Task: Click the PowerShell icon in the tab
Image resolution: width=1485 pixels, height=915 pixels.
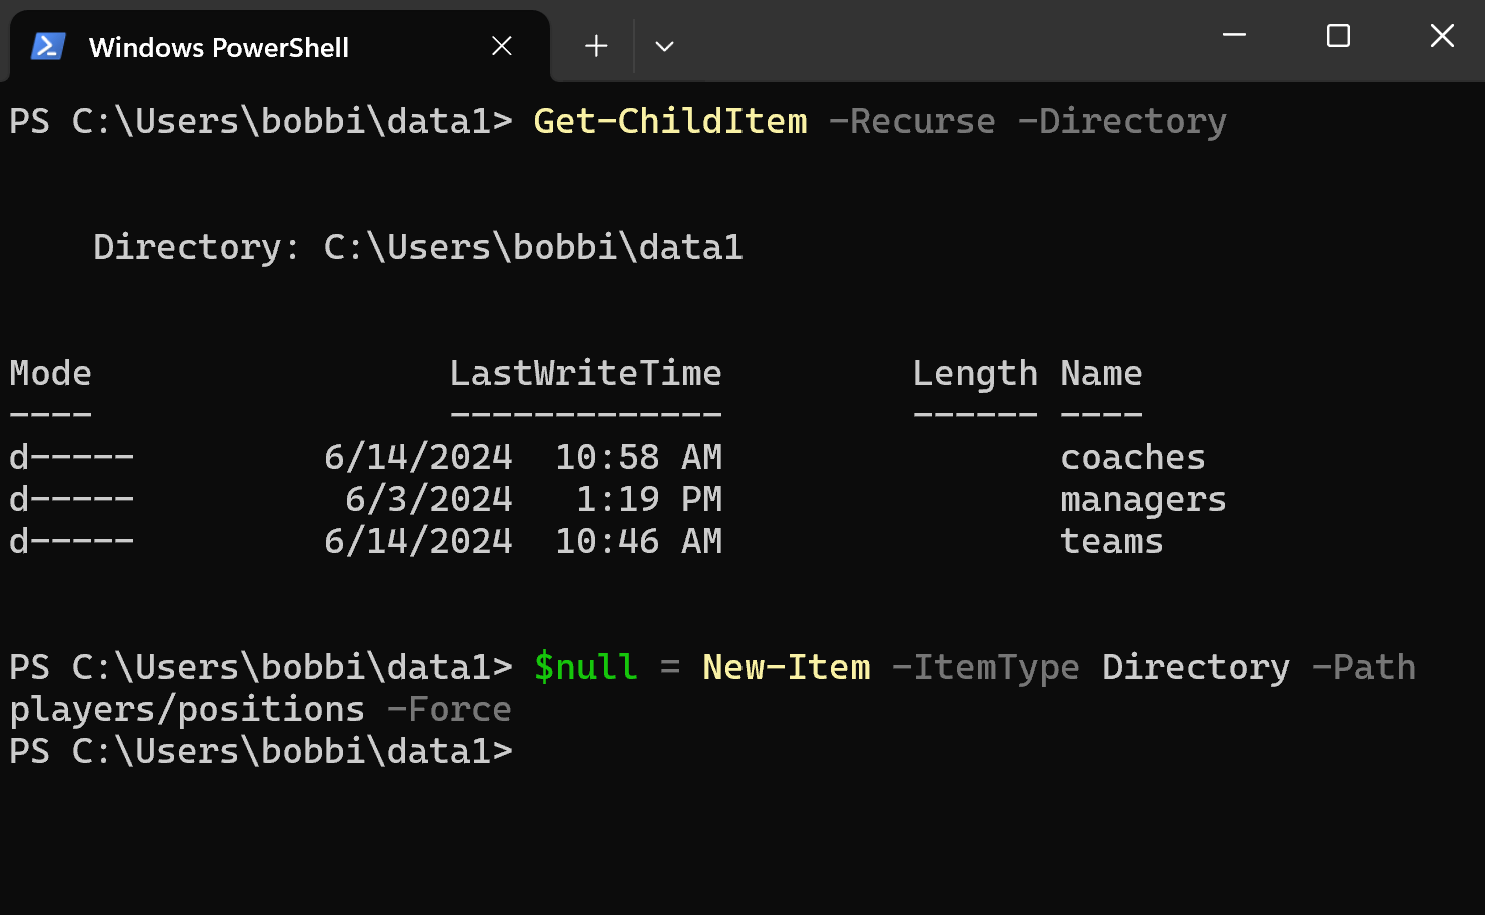Action: [48, 47]
